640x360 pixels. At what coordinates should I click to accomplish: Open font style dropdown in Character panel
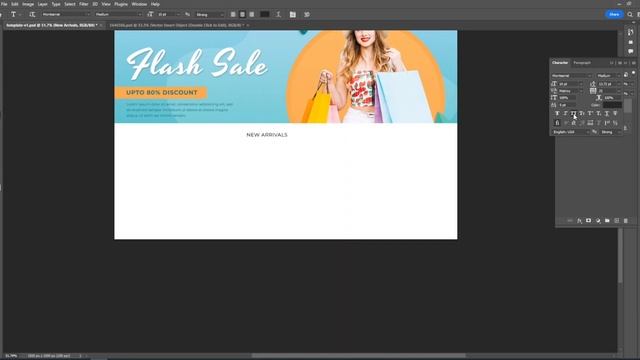608,76
